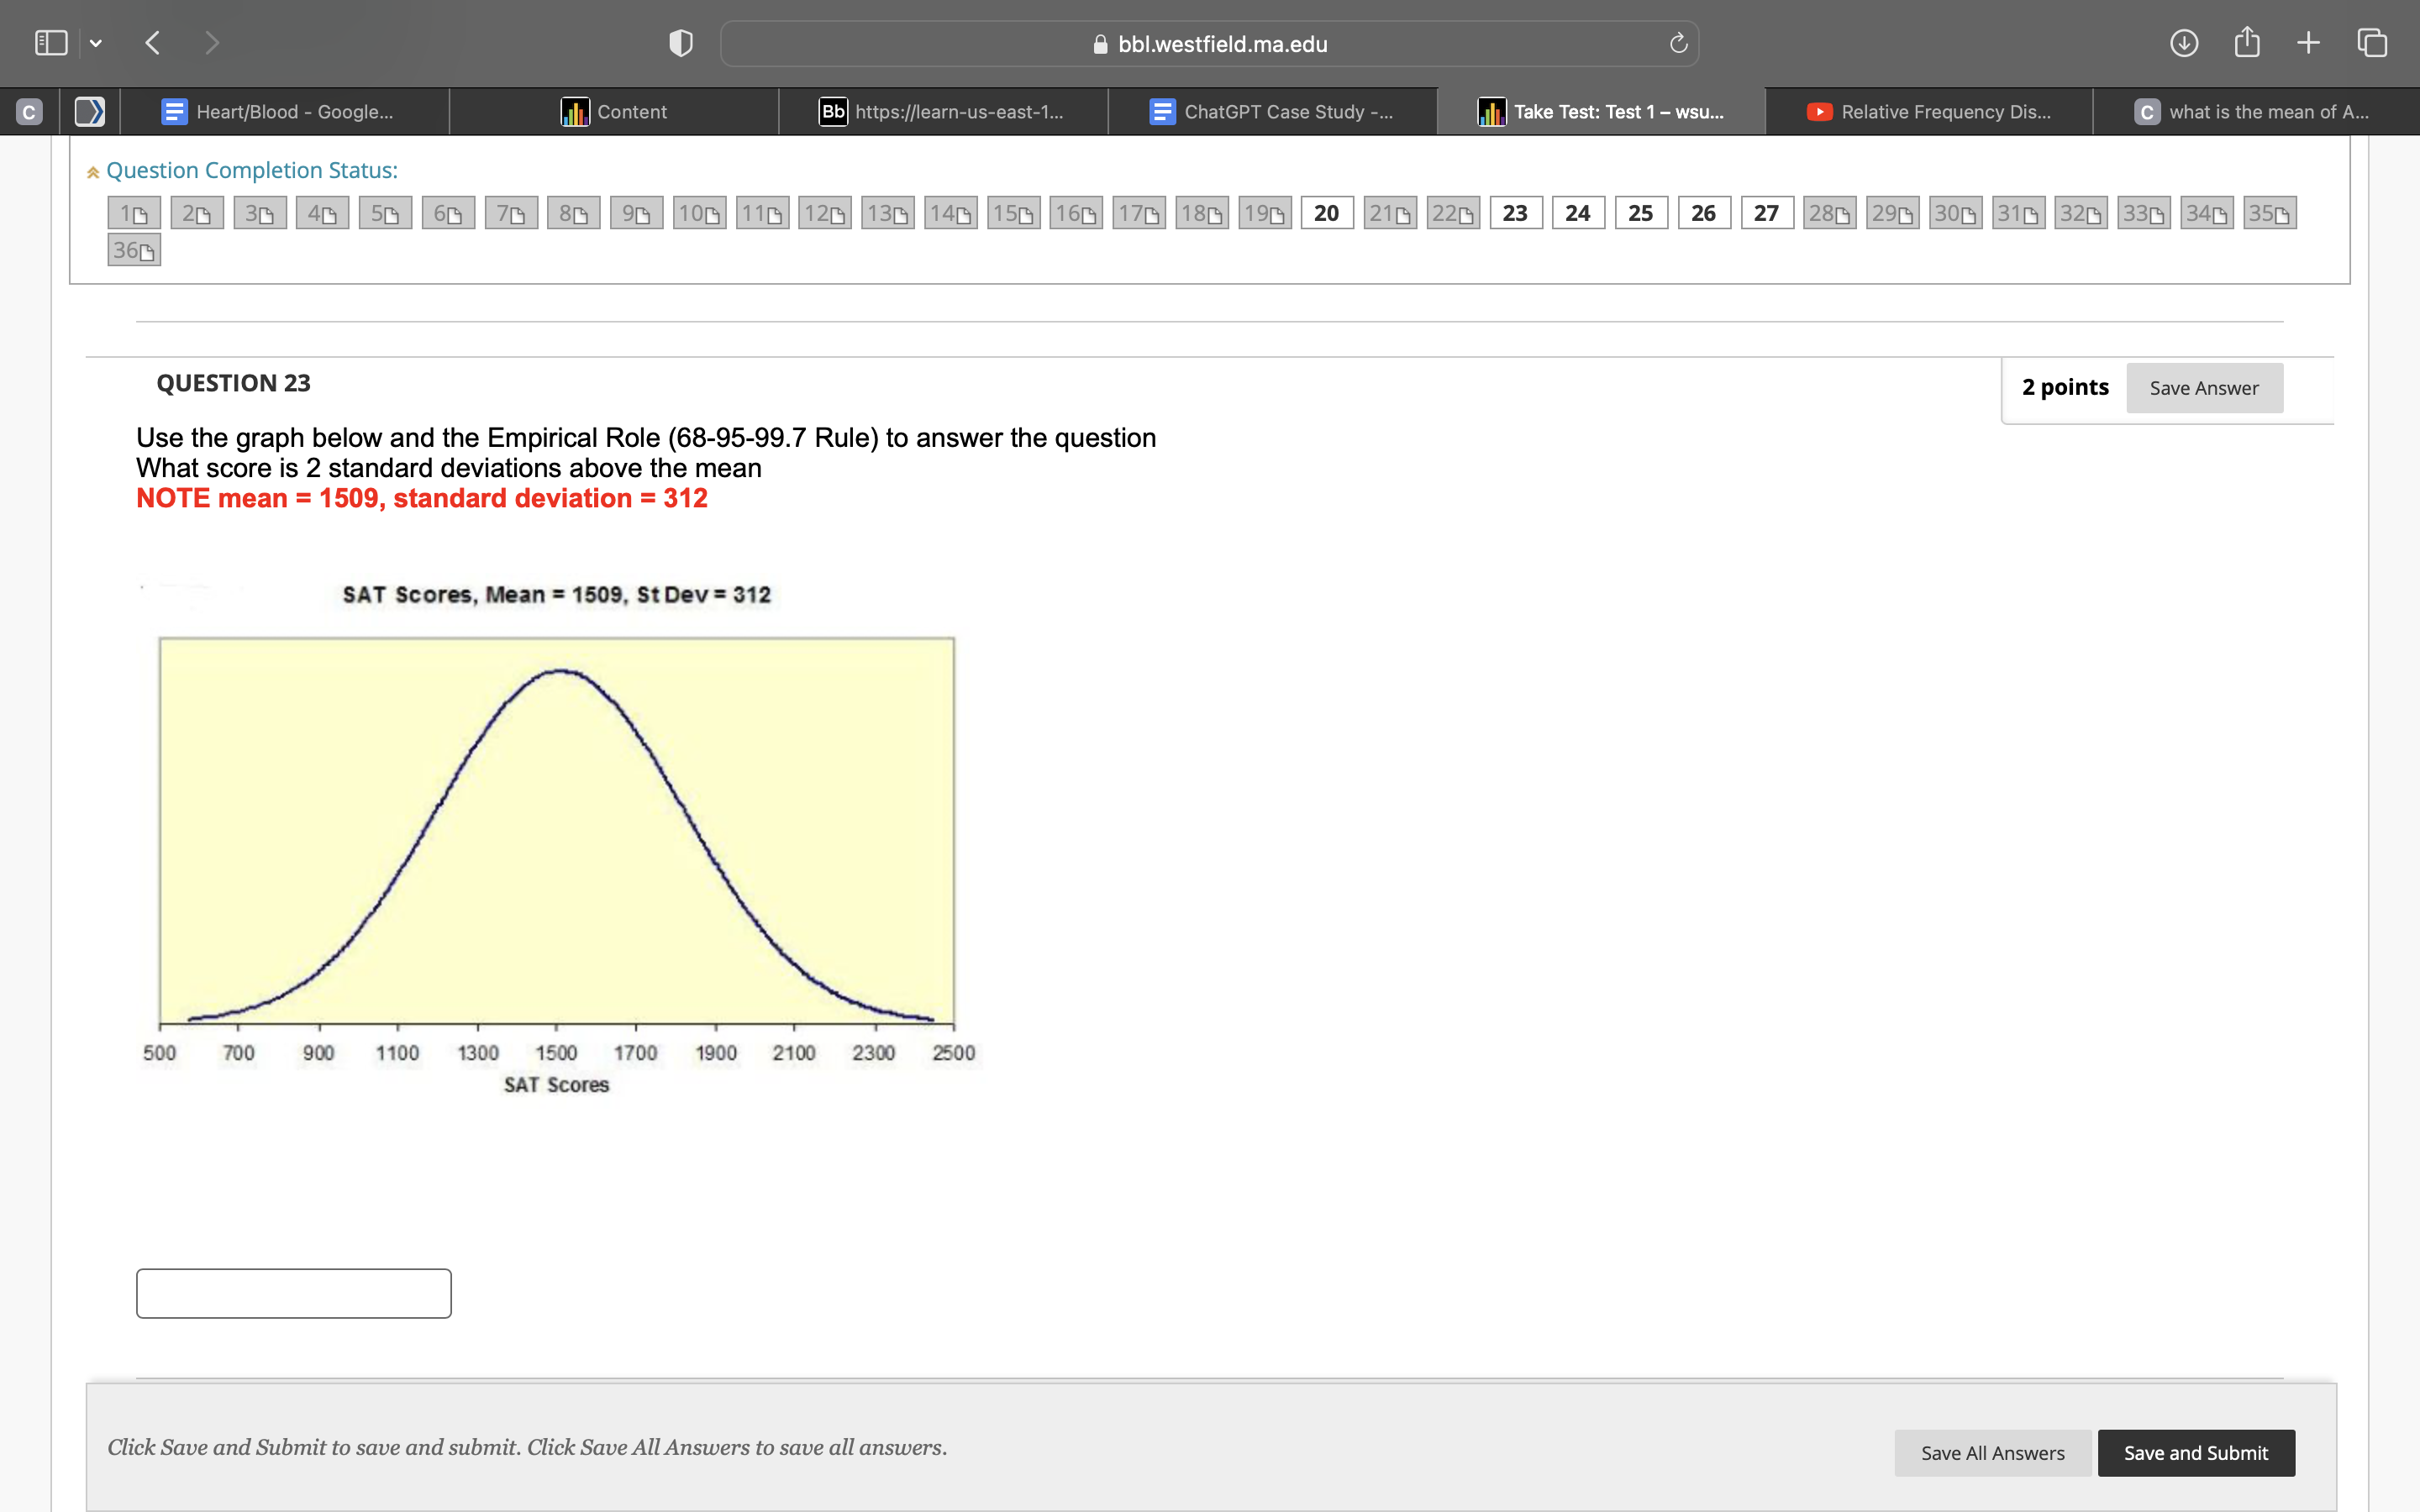Go back with the back arrow

coord(153,43)
